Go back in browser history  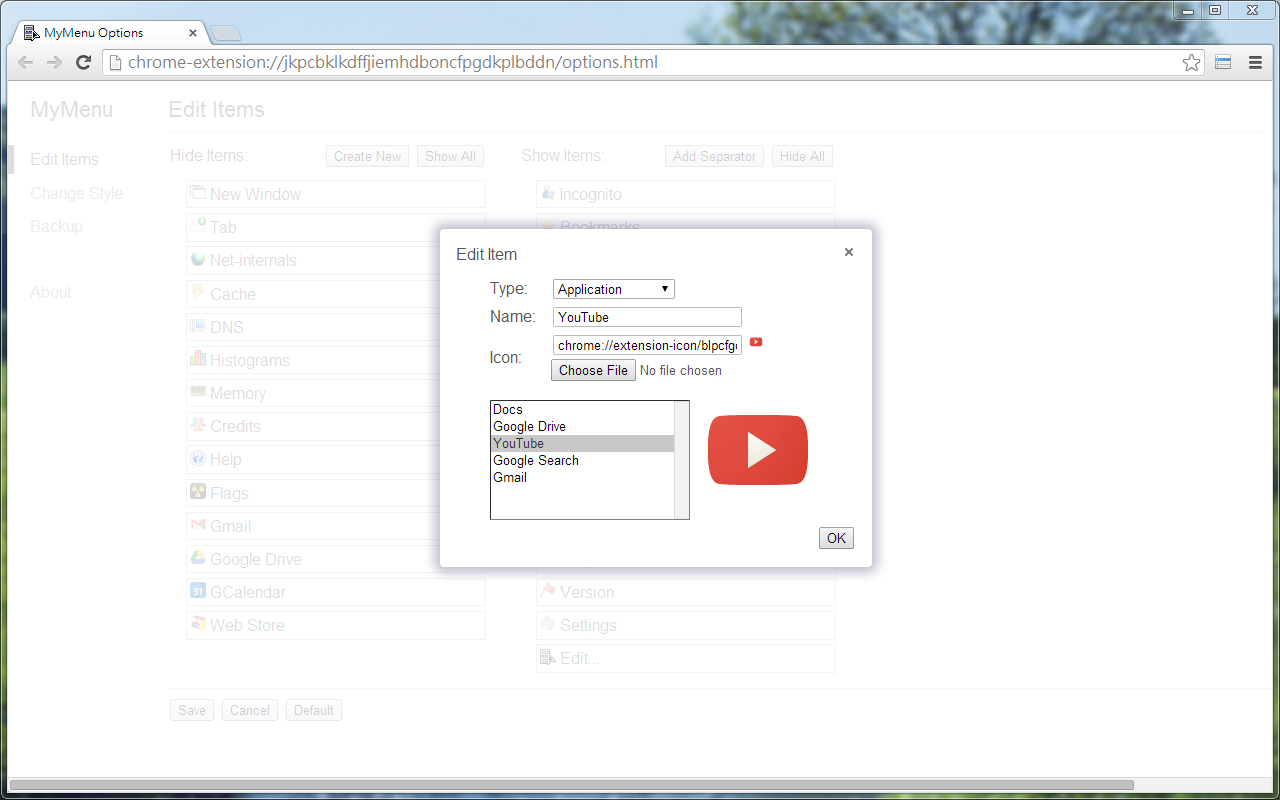click(26, 62)
